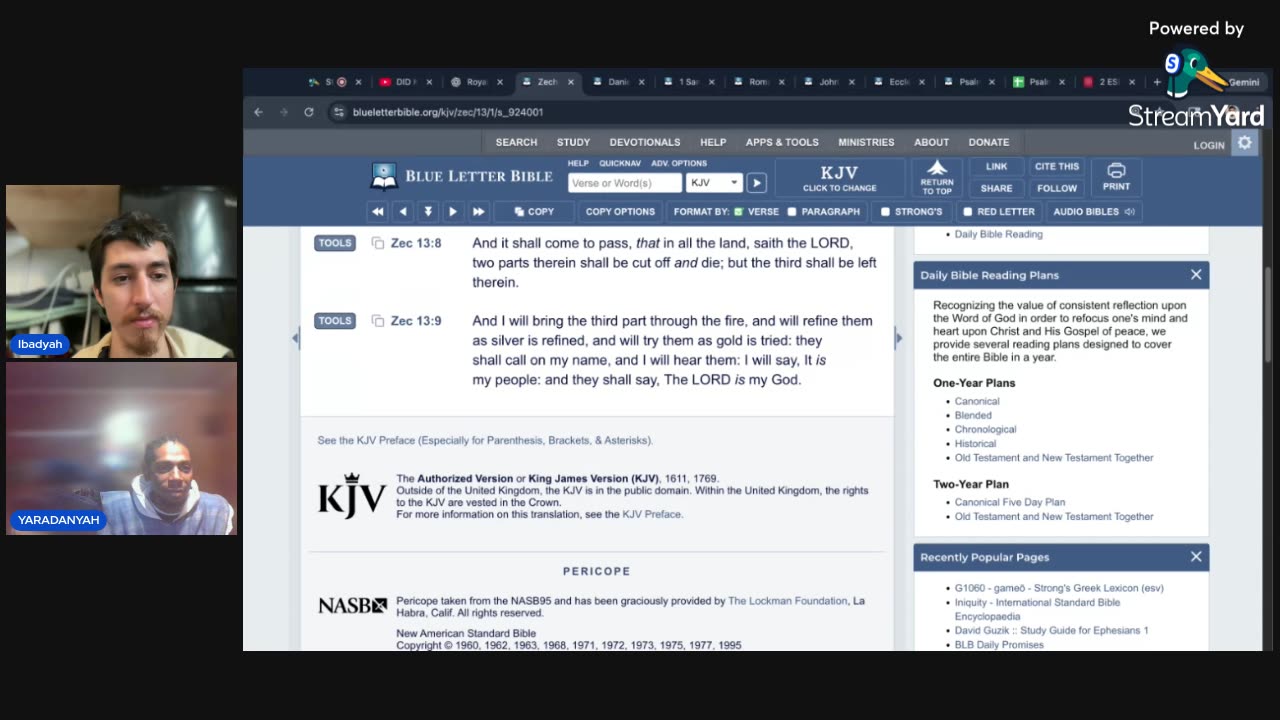
Task: Switch to the Romans browser tab
Action: click(760, 82)
